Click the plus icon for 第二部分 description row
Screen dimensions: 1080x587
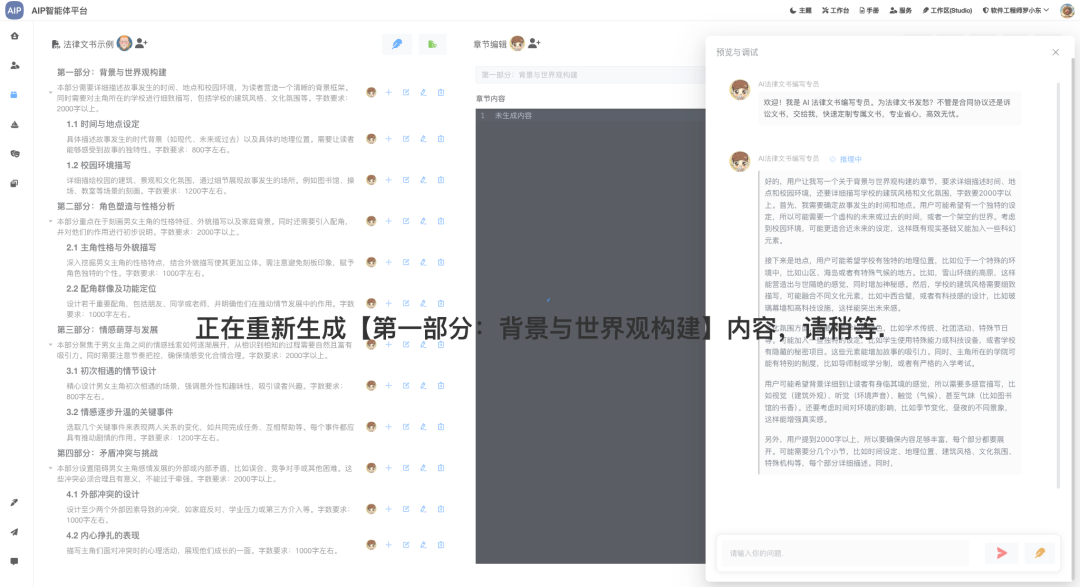pyautogui.click(x=388, y=221)
